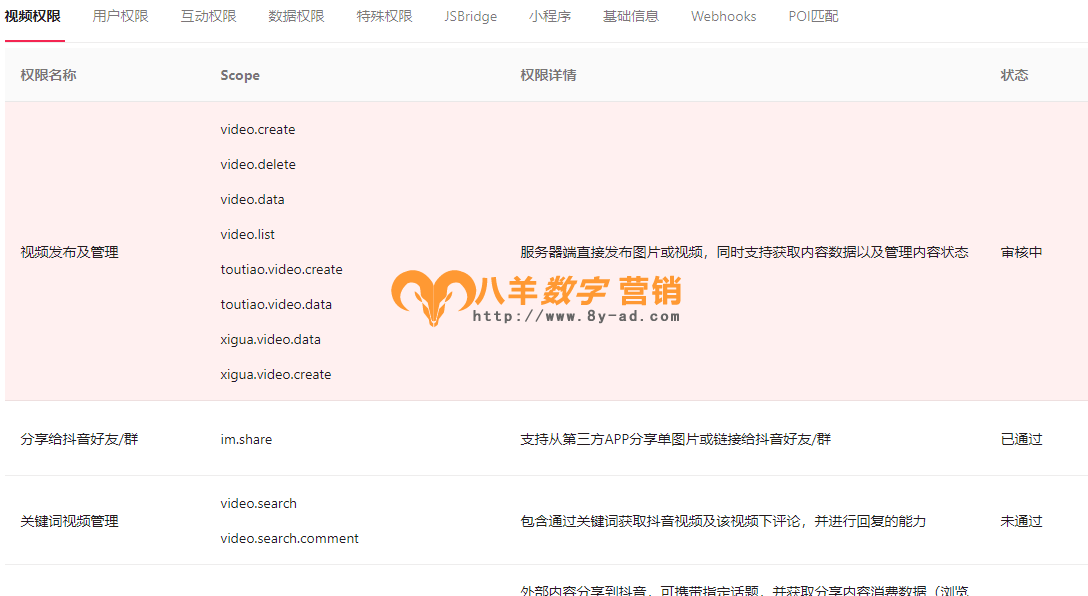Click the video.delete scope
The width and height of the screenshot is (1088, 596).
pyautogui.click(x=258, y=164)
